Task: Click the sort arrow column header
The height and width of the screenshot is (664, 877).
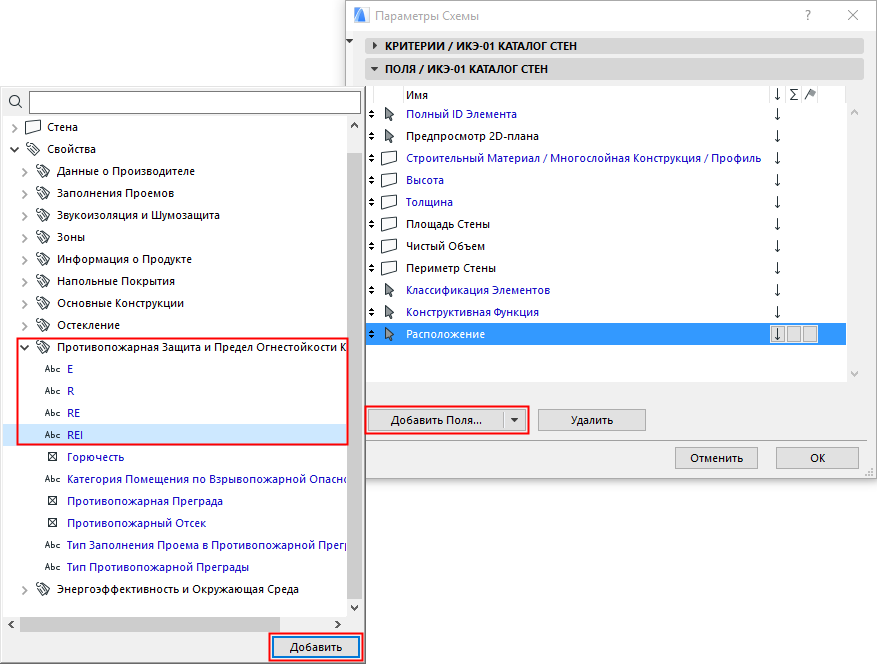Action: (777, 95)
